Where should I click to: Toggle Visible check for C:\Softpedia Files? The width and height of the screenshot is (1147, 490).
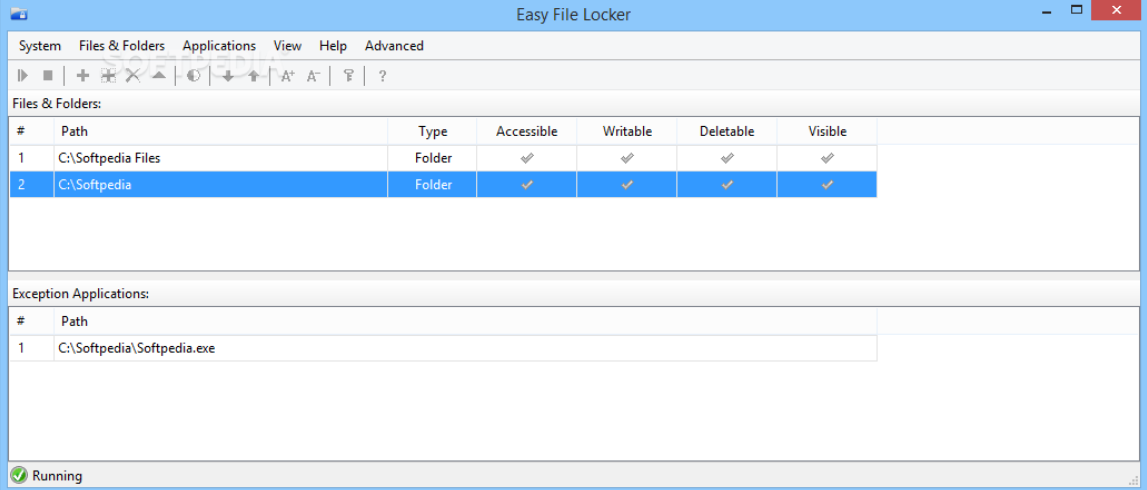827,158
